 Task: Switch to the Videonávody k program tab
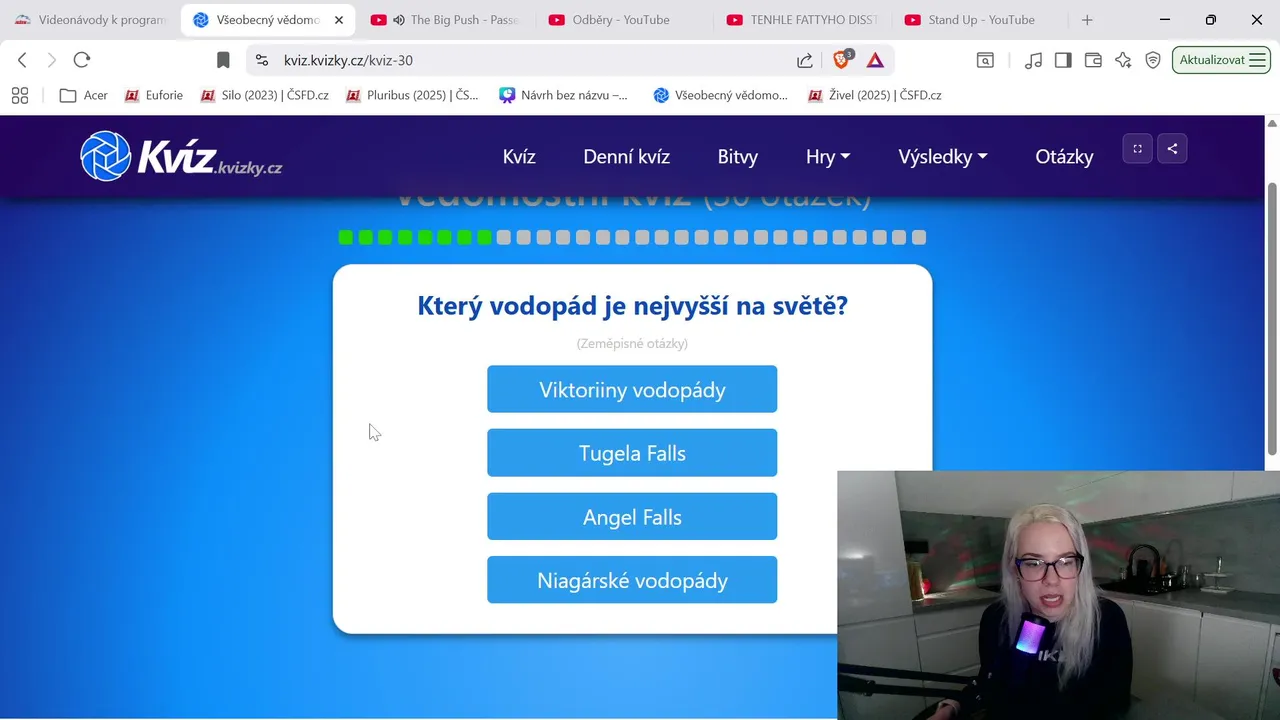(89, 20)
